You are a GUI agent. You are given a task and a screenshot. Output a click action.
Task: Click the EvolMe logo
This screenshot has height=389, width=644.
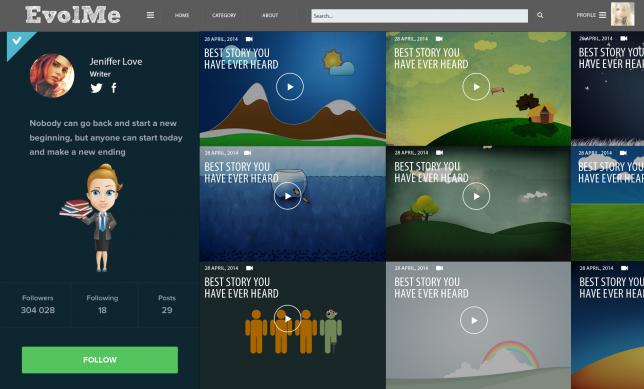point(73,15)
